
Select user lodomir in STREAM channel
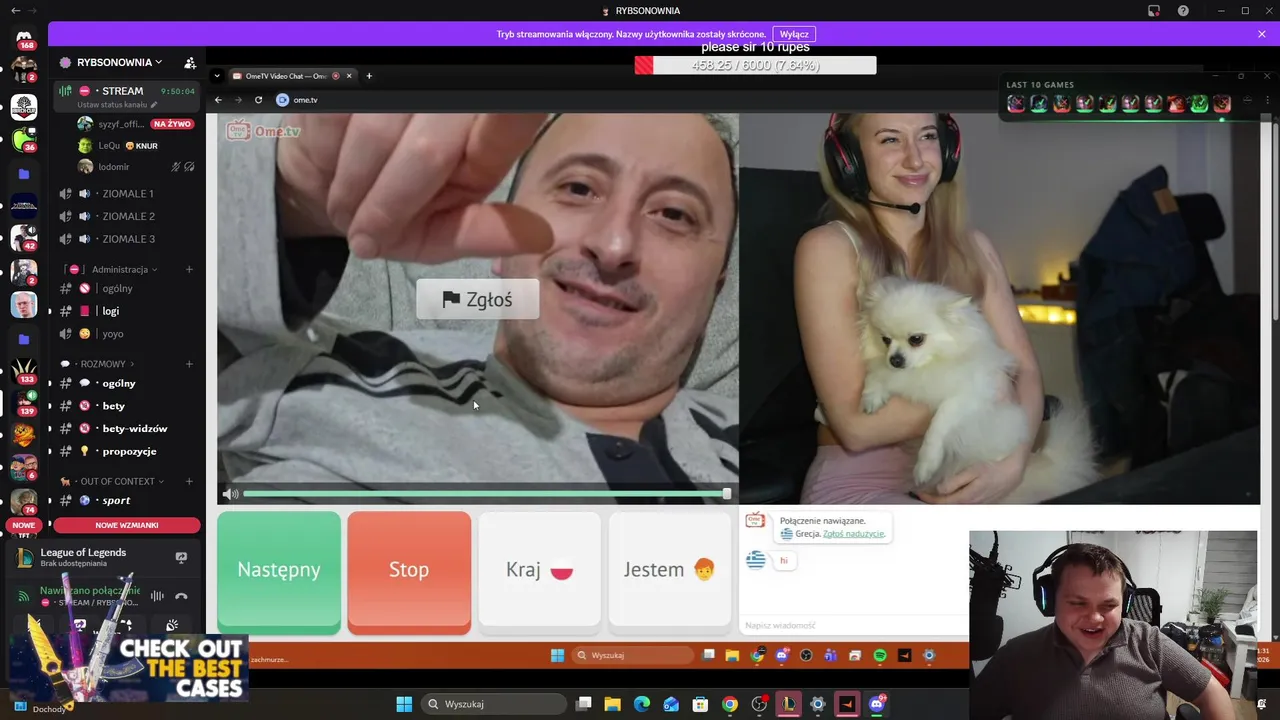113,167
